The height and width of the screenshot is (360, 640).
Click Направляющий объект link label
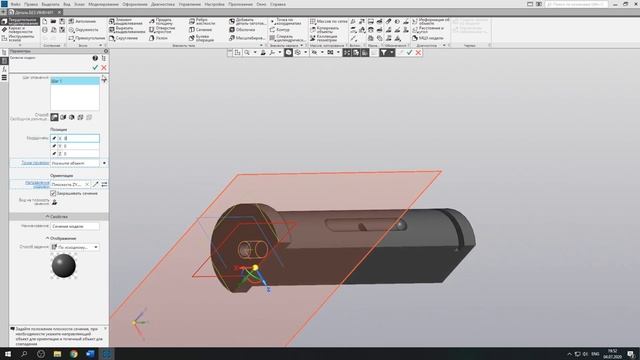37,184
